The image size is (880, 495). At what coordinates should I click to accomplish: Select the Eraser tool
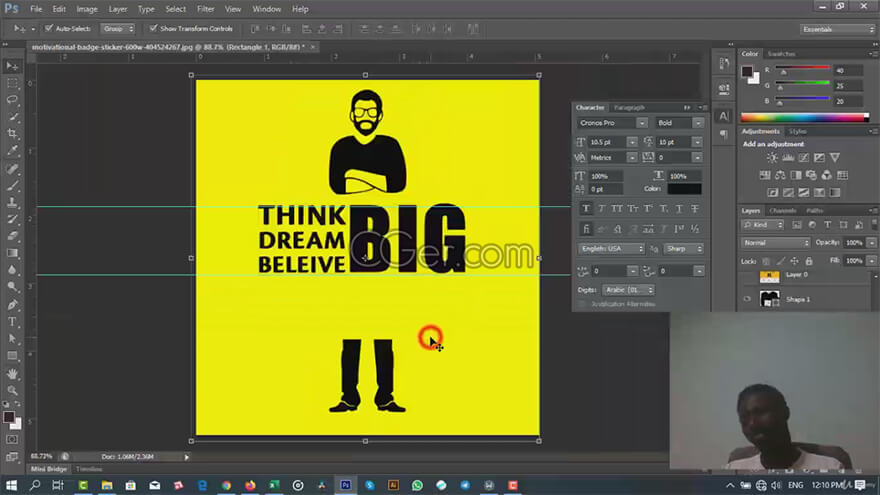click(12, 236)
